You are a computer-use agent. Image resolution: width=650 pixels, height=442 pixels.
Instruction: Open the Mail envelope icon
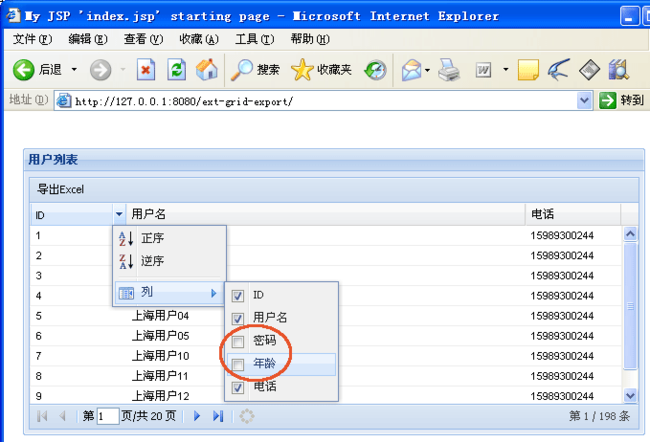click(x=412, y=70)
